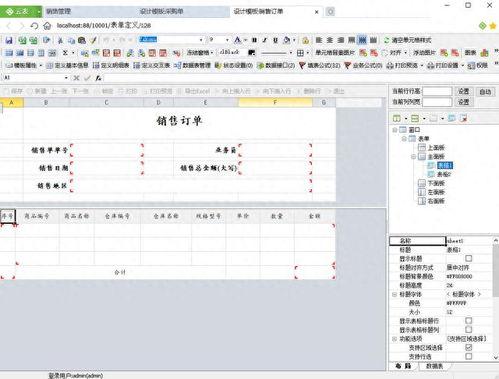The height and width of the screenshot is (379, 499).
Task: Click the 填表公式 funnel icon
Action: coord(302,65)
